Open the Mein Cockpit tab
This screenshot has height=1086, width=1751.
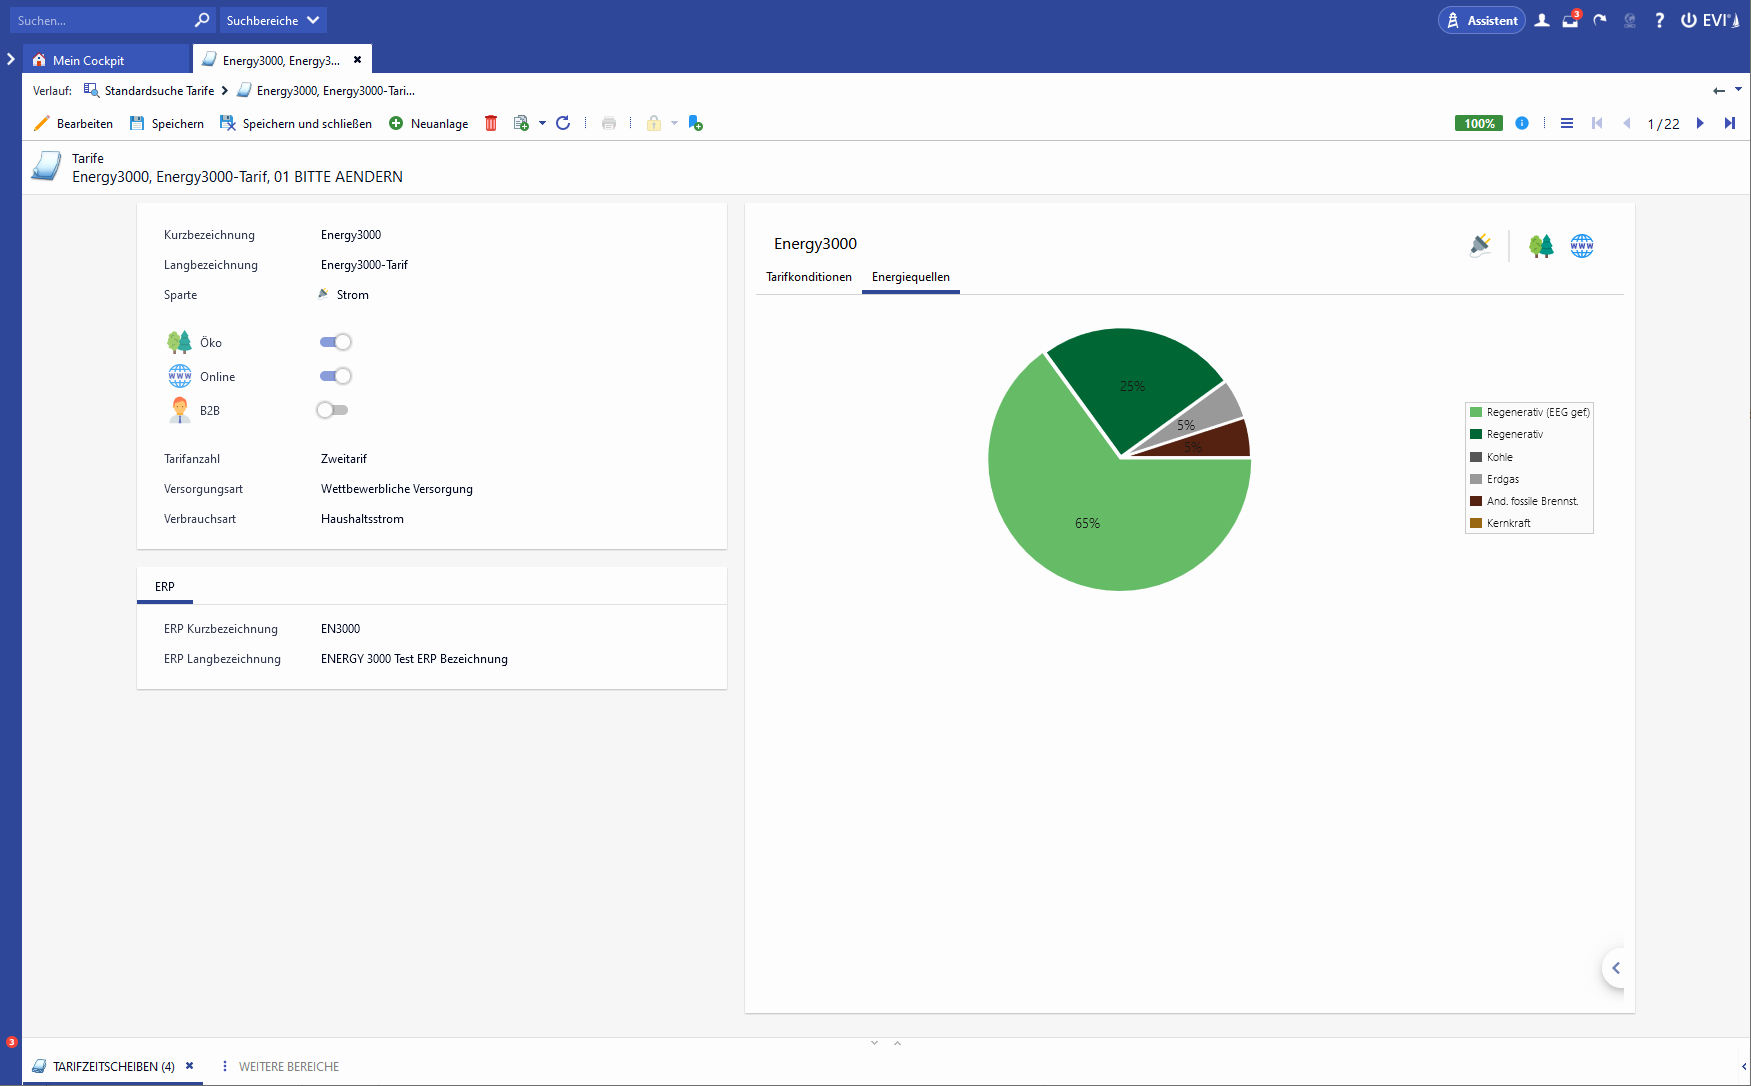pyautogui.click(x=88, y=60)
